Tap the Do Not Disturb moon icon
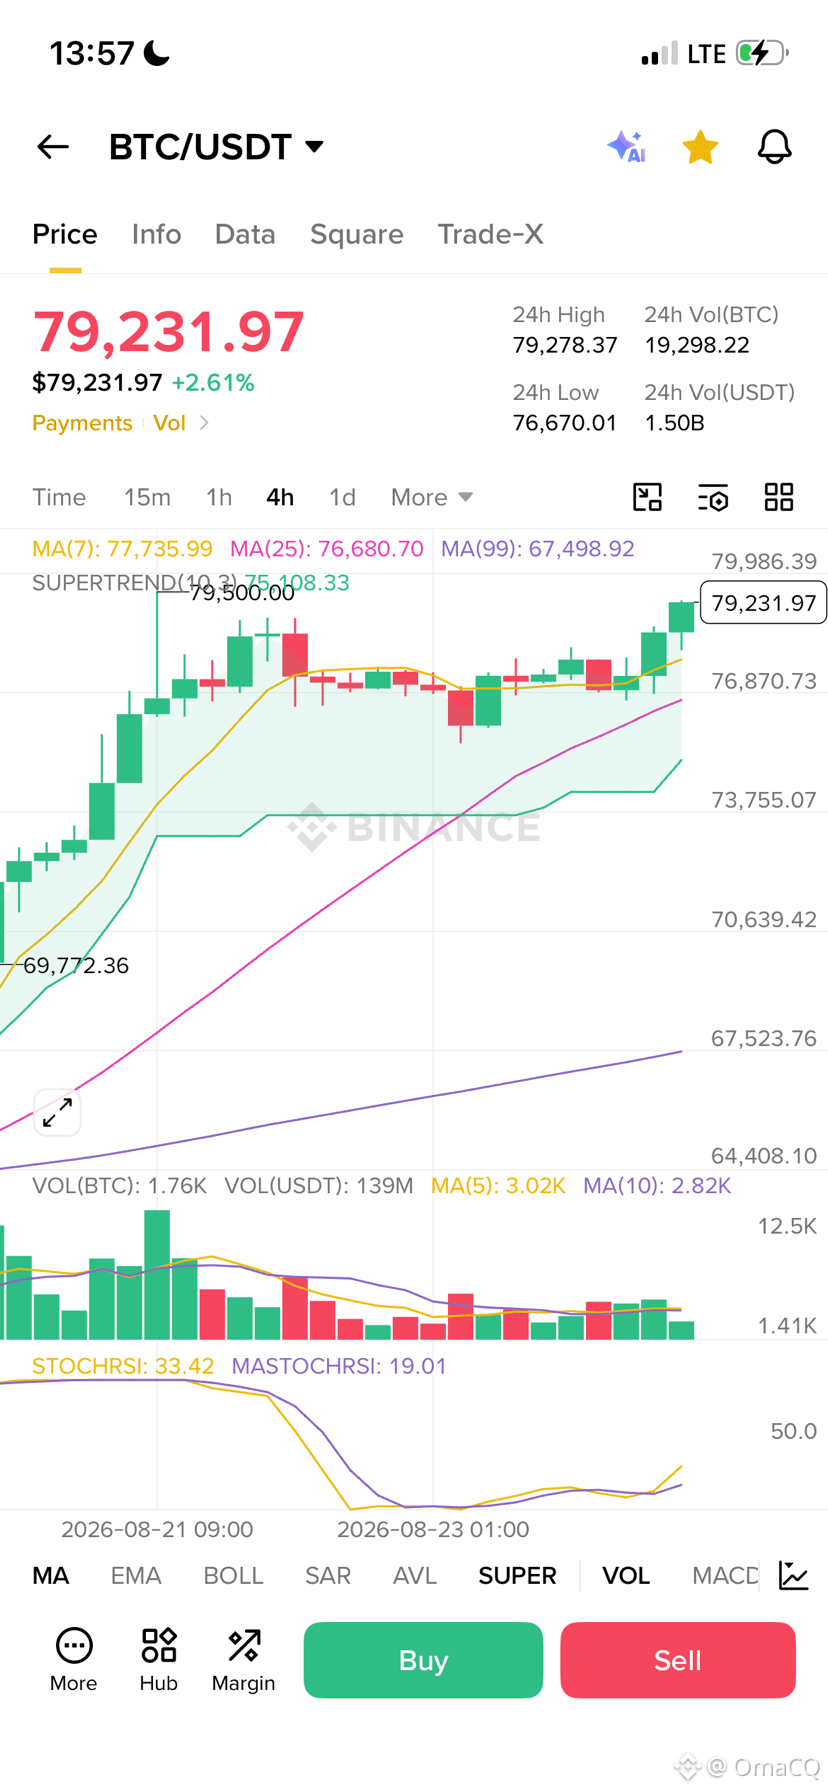The image size is (828, 1792). 157,53
